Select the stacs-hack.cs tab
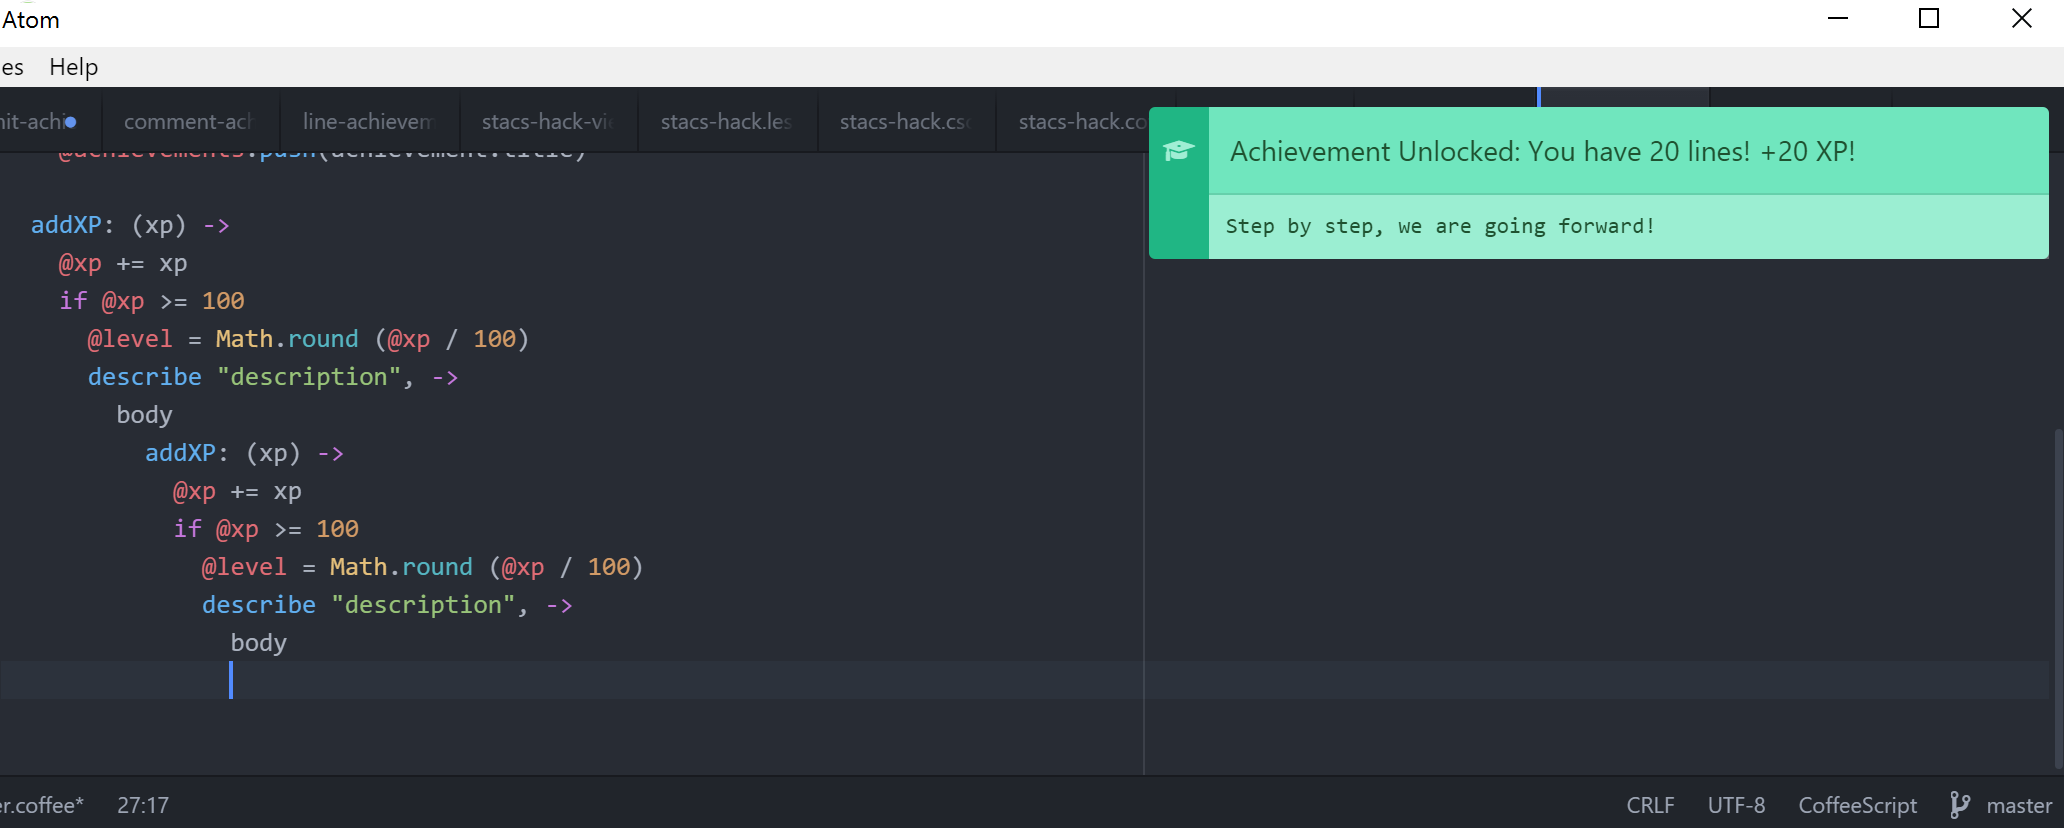2064x828 pixels. coord(906,122)
